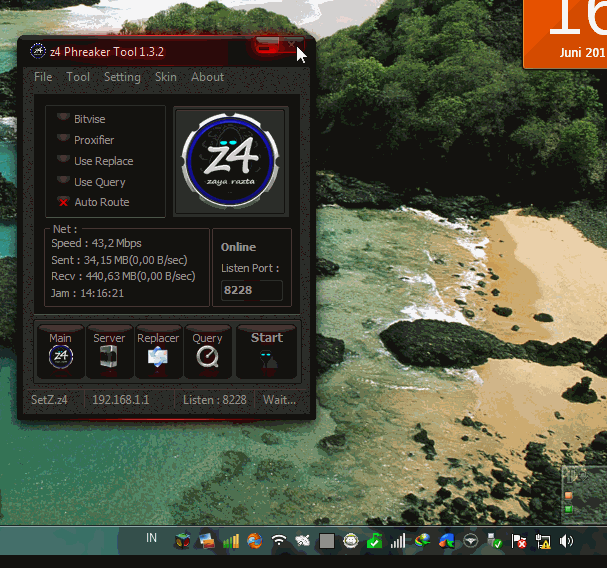Click the dark circular winged tray icon

[470, 541]
